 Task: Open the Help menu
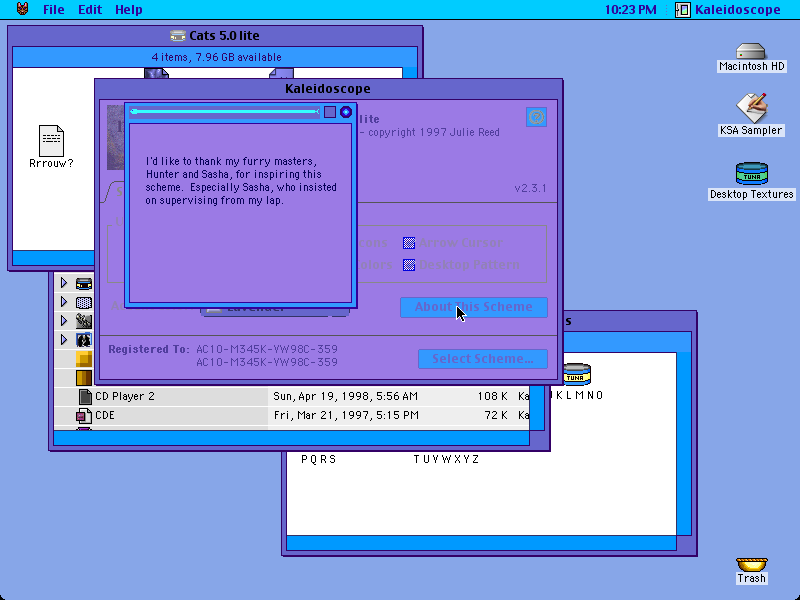[x=129, y=10]
